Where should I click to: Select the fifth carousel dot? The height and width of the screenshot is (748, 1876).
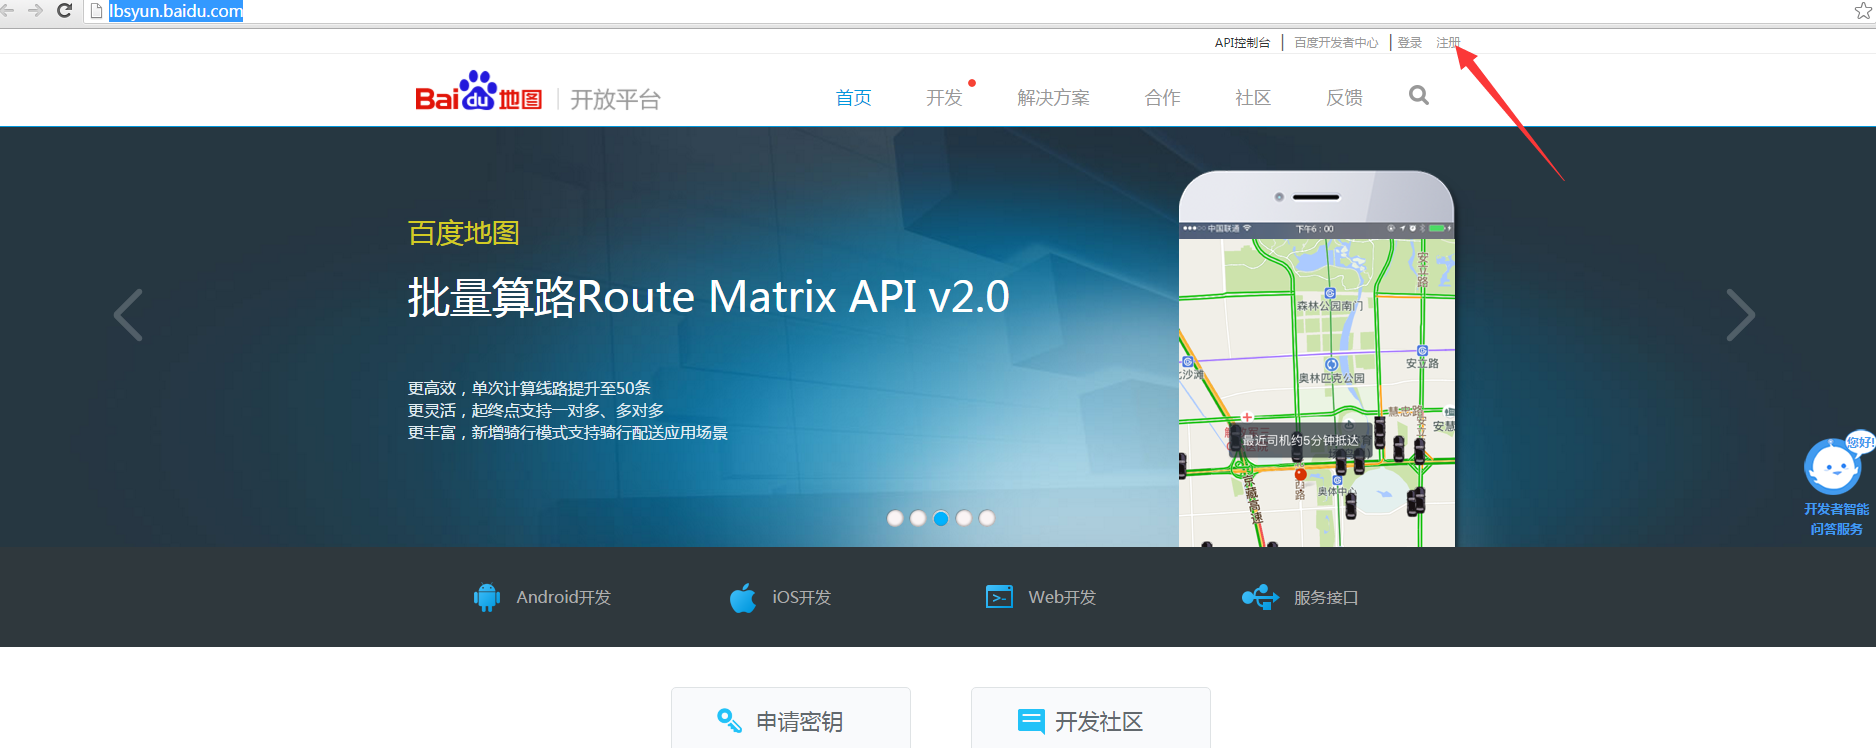pos(987,518)
